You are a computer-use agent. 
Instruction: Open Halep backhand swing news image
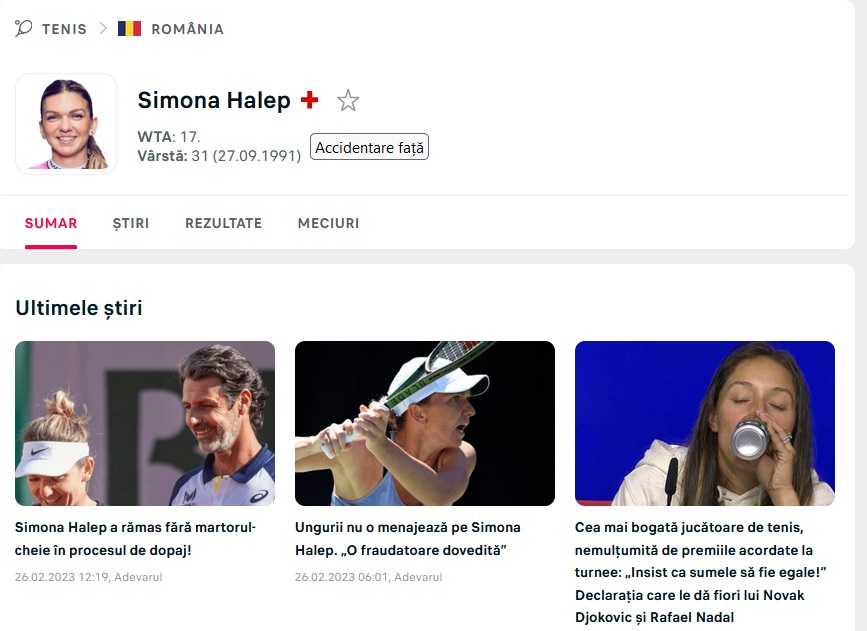coord(425,423)
